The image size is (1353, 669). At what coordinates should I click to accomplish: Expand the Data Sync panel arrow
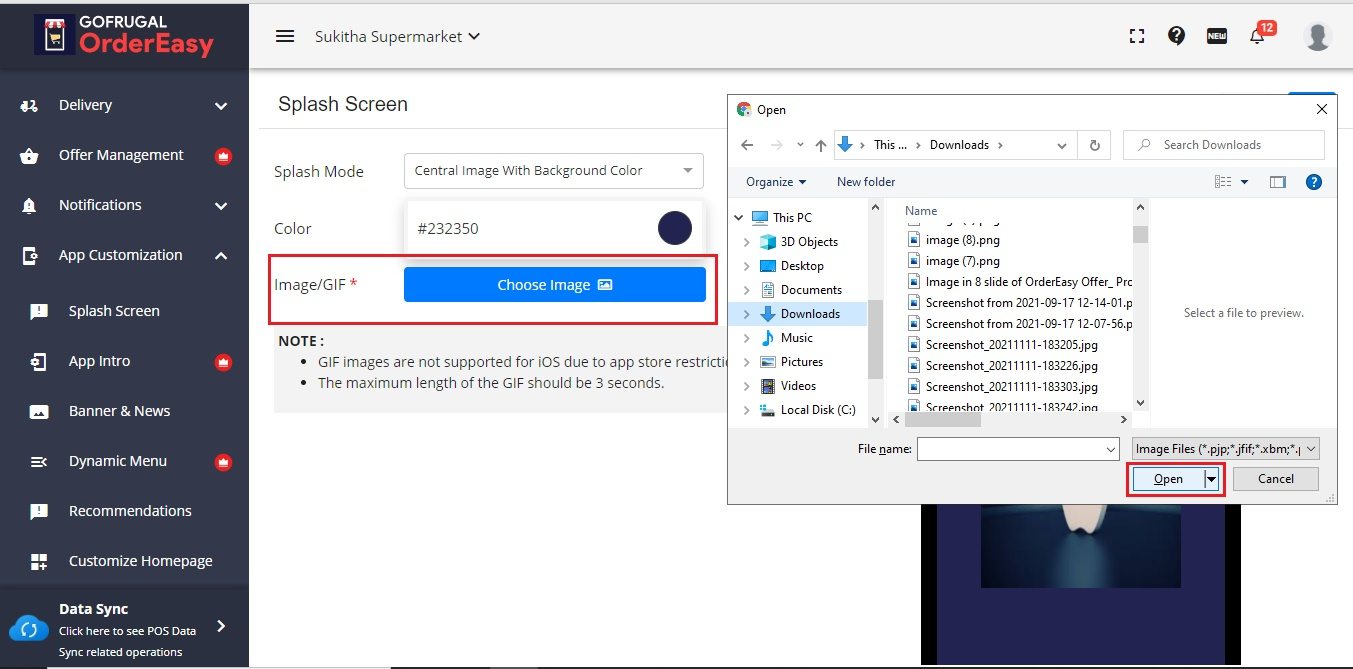(x=222, y=626)
